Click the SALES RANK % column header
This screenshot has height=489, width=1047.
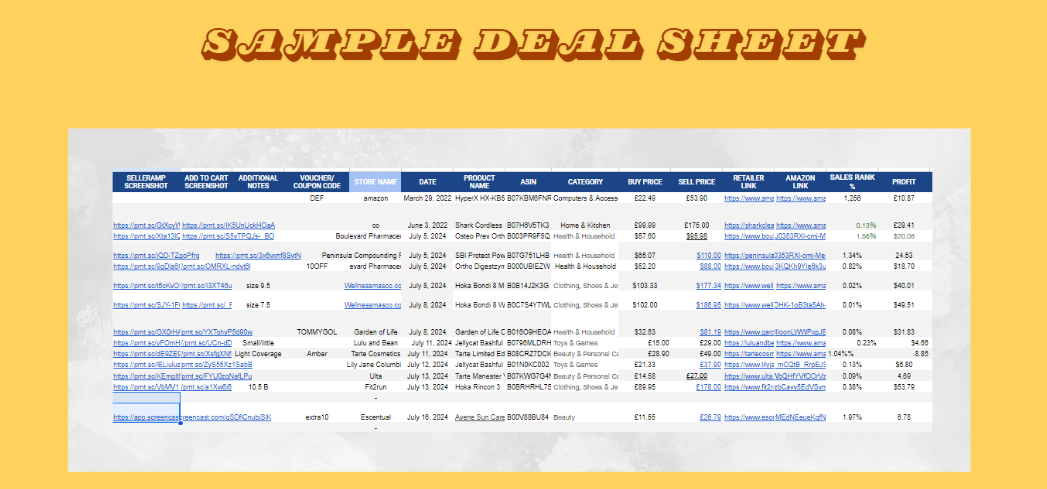pyautogui.click(x=851, y=182)
